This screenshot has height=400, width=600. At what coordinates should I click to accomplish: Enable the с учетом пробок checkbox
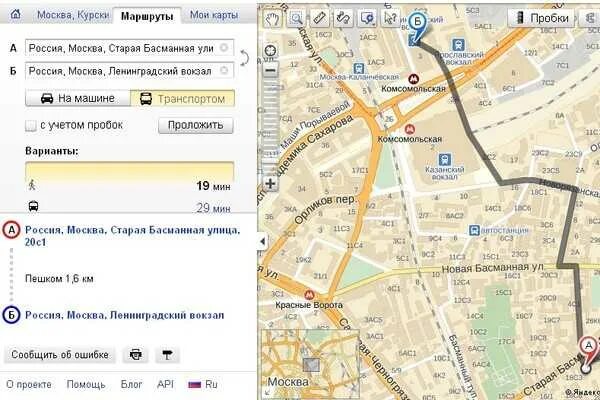tap(31, 126)
